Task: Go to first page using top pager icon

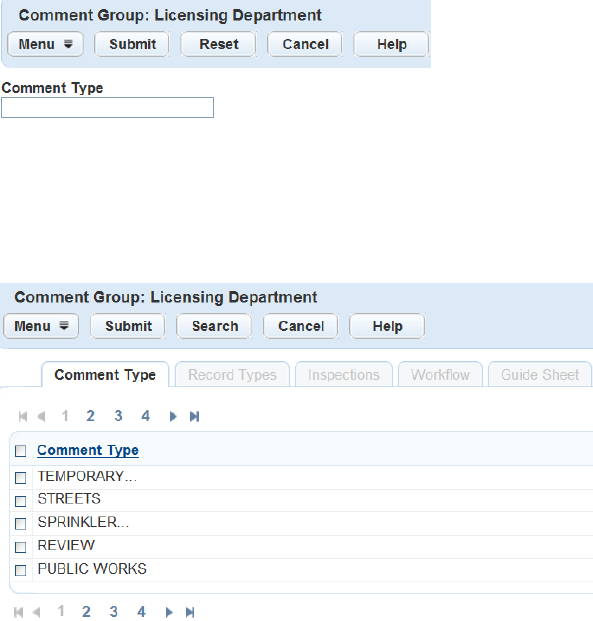Action: 23,416
